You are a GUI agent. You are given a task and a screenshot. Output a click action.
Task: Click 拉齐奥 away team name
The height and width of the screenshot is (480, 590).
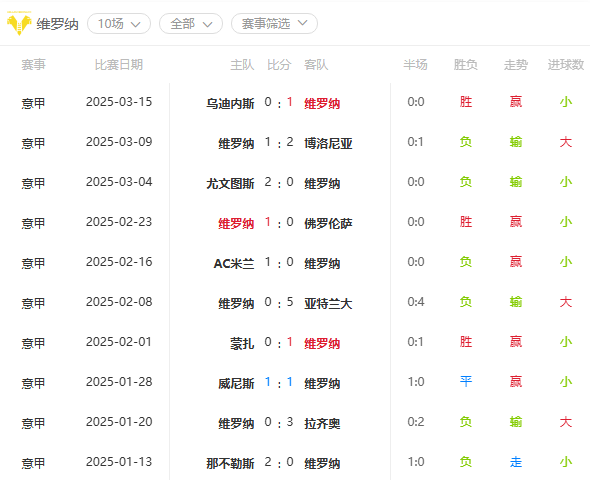(x=322, y=423)
